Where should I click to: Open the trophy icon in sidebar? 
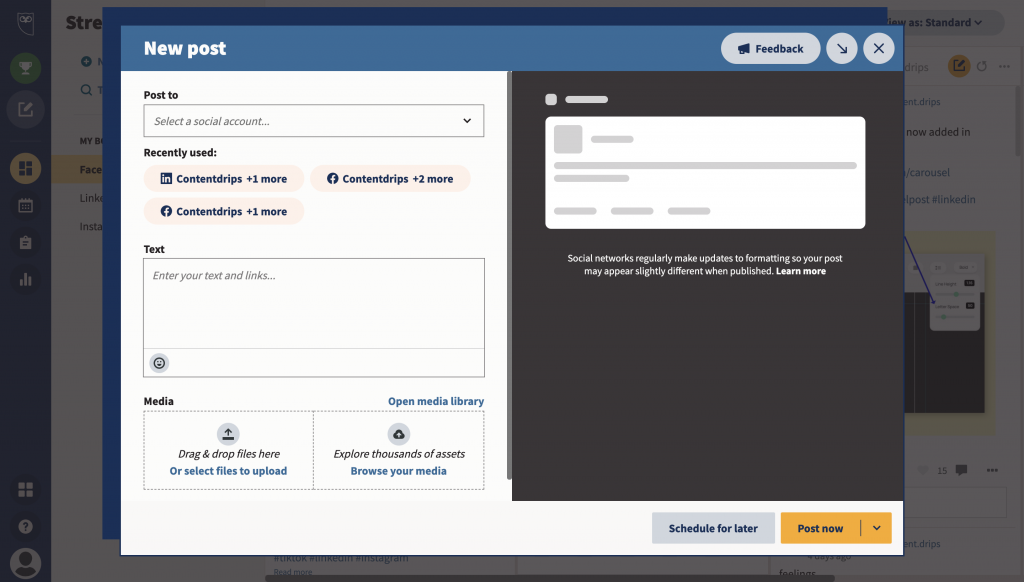click(25, 68)
